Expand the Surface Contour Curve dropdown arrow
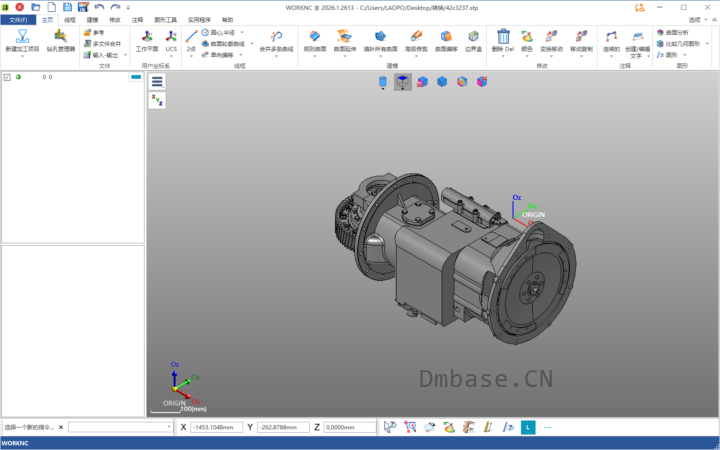 tap(252, 44)
